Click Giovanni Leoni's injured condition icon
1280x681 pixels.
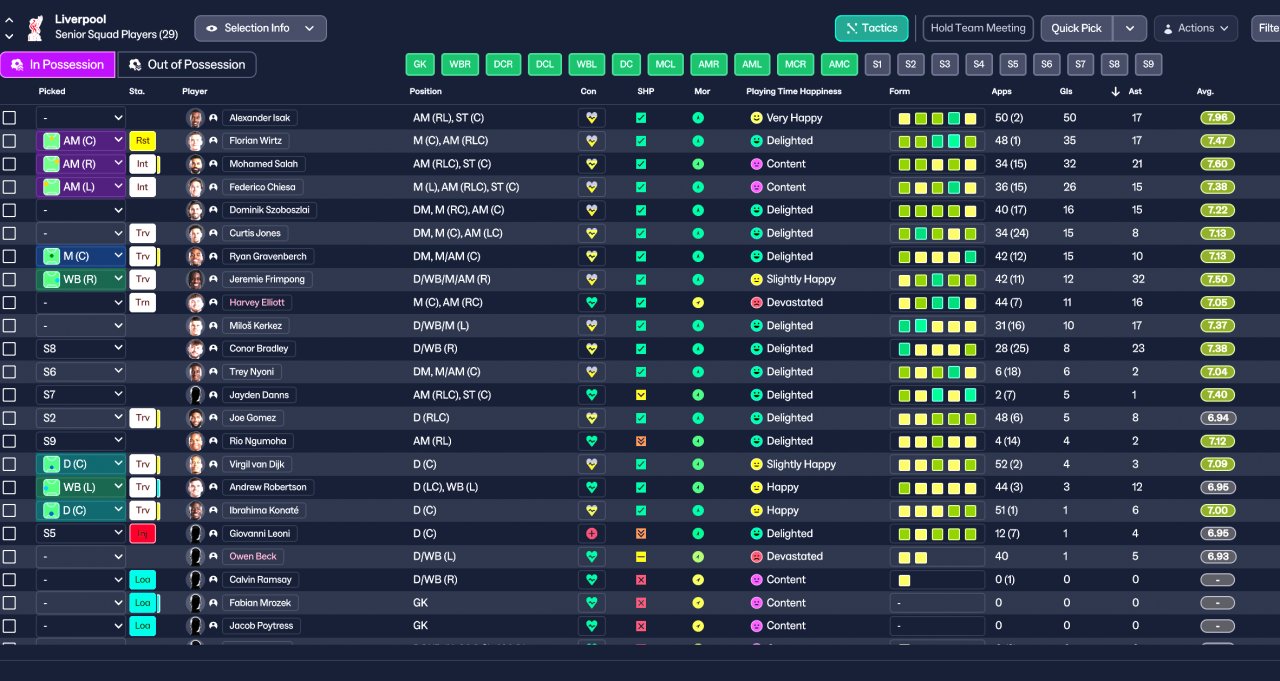591,533
